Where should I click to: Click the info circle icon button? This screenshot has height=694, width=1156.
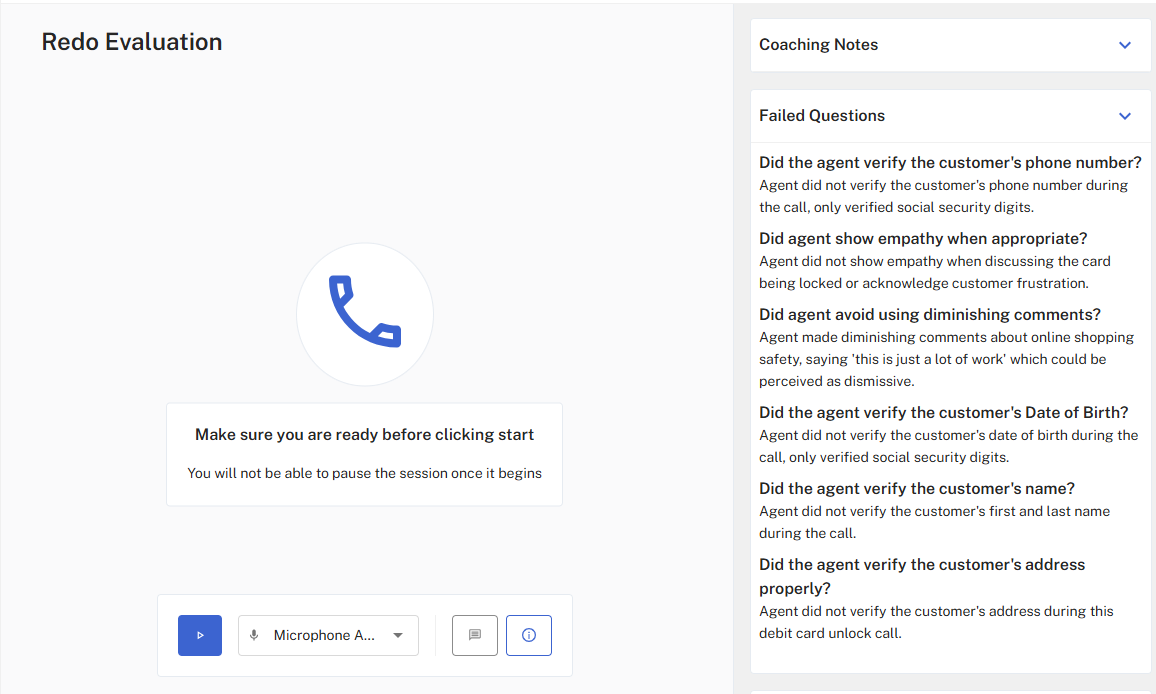(529, 635)
